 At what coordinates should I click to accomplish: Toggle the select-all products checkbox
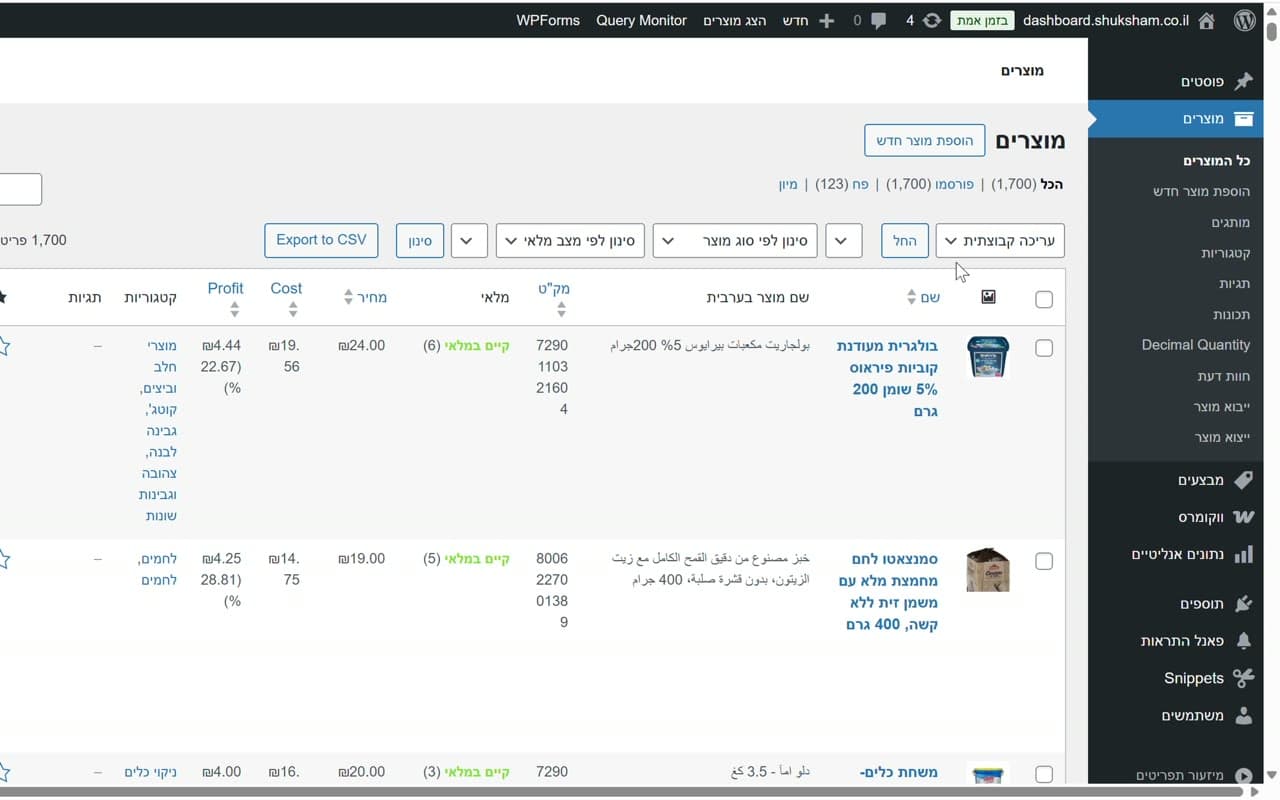point(1044,299)
